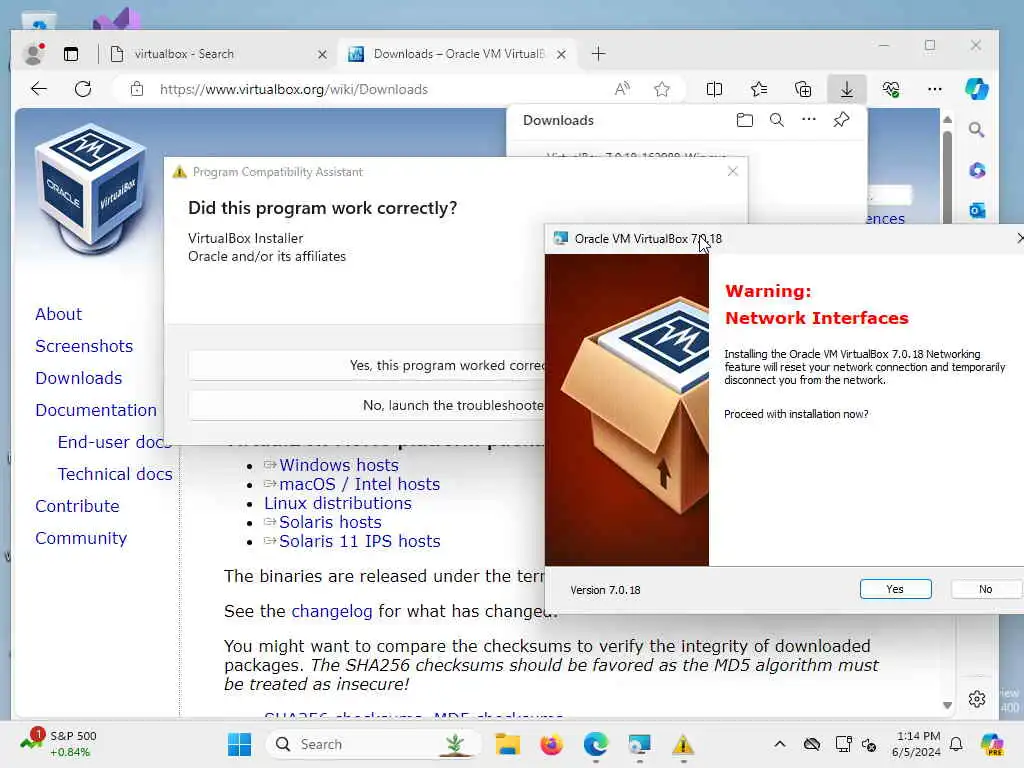
Task: Open clock showing 1:14 PM
Action: tap(916, 744)
